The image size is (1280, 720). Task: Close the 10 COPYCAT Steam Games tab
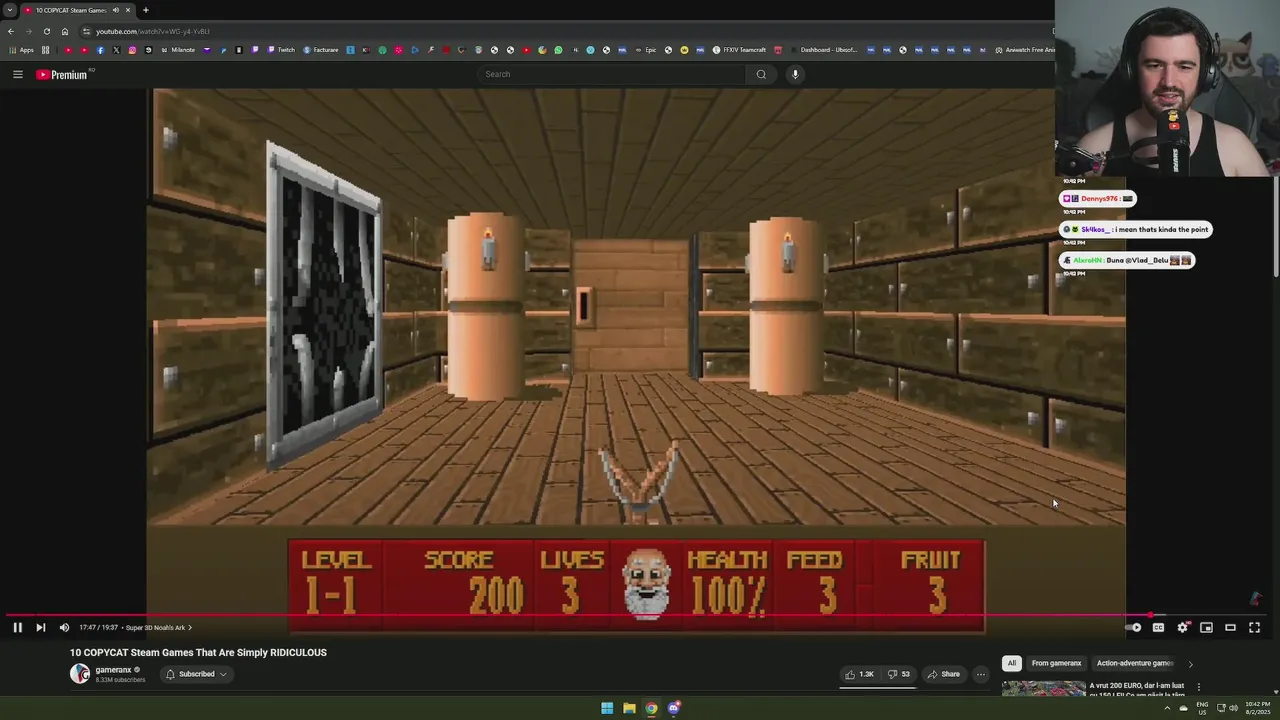[x=128, y=10]
